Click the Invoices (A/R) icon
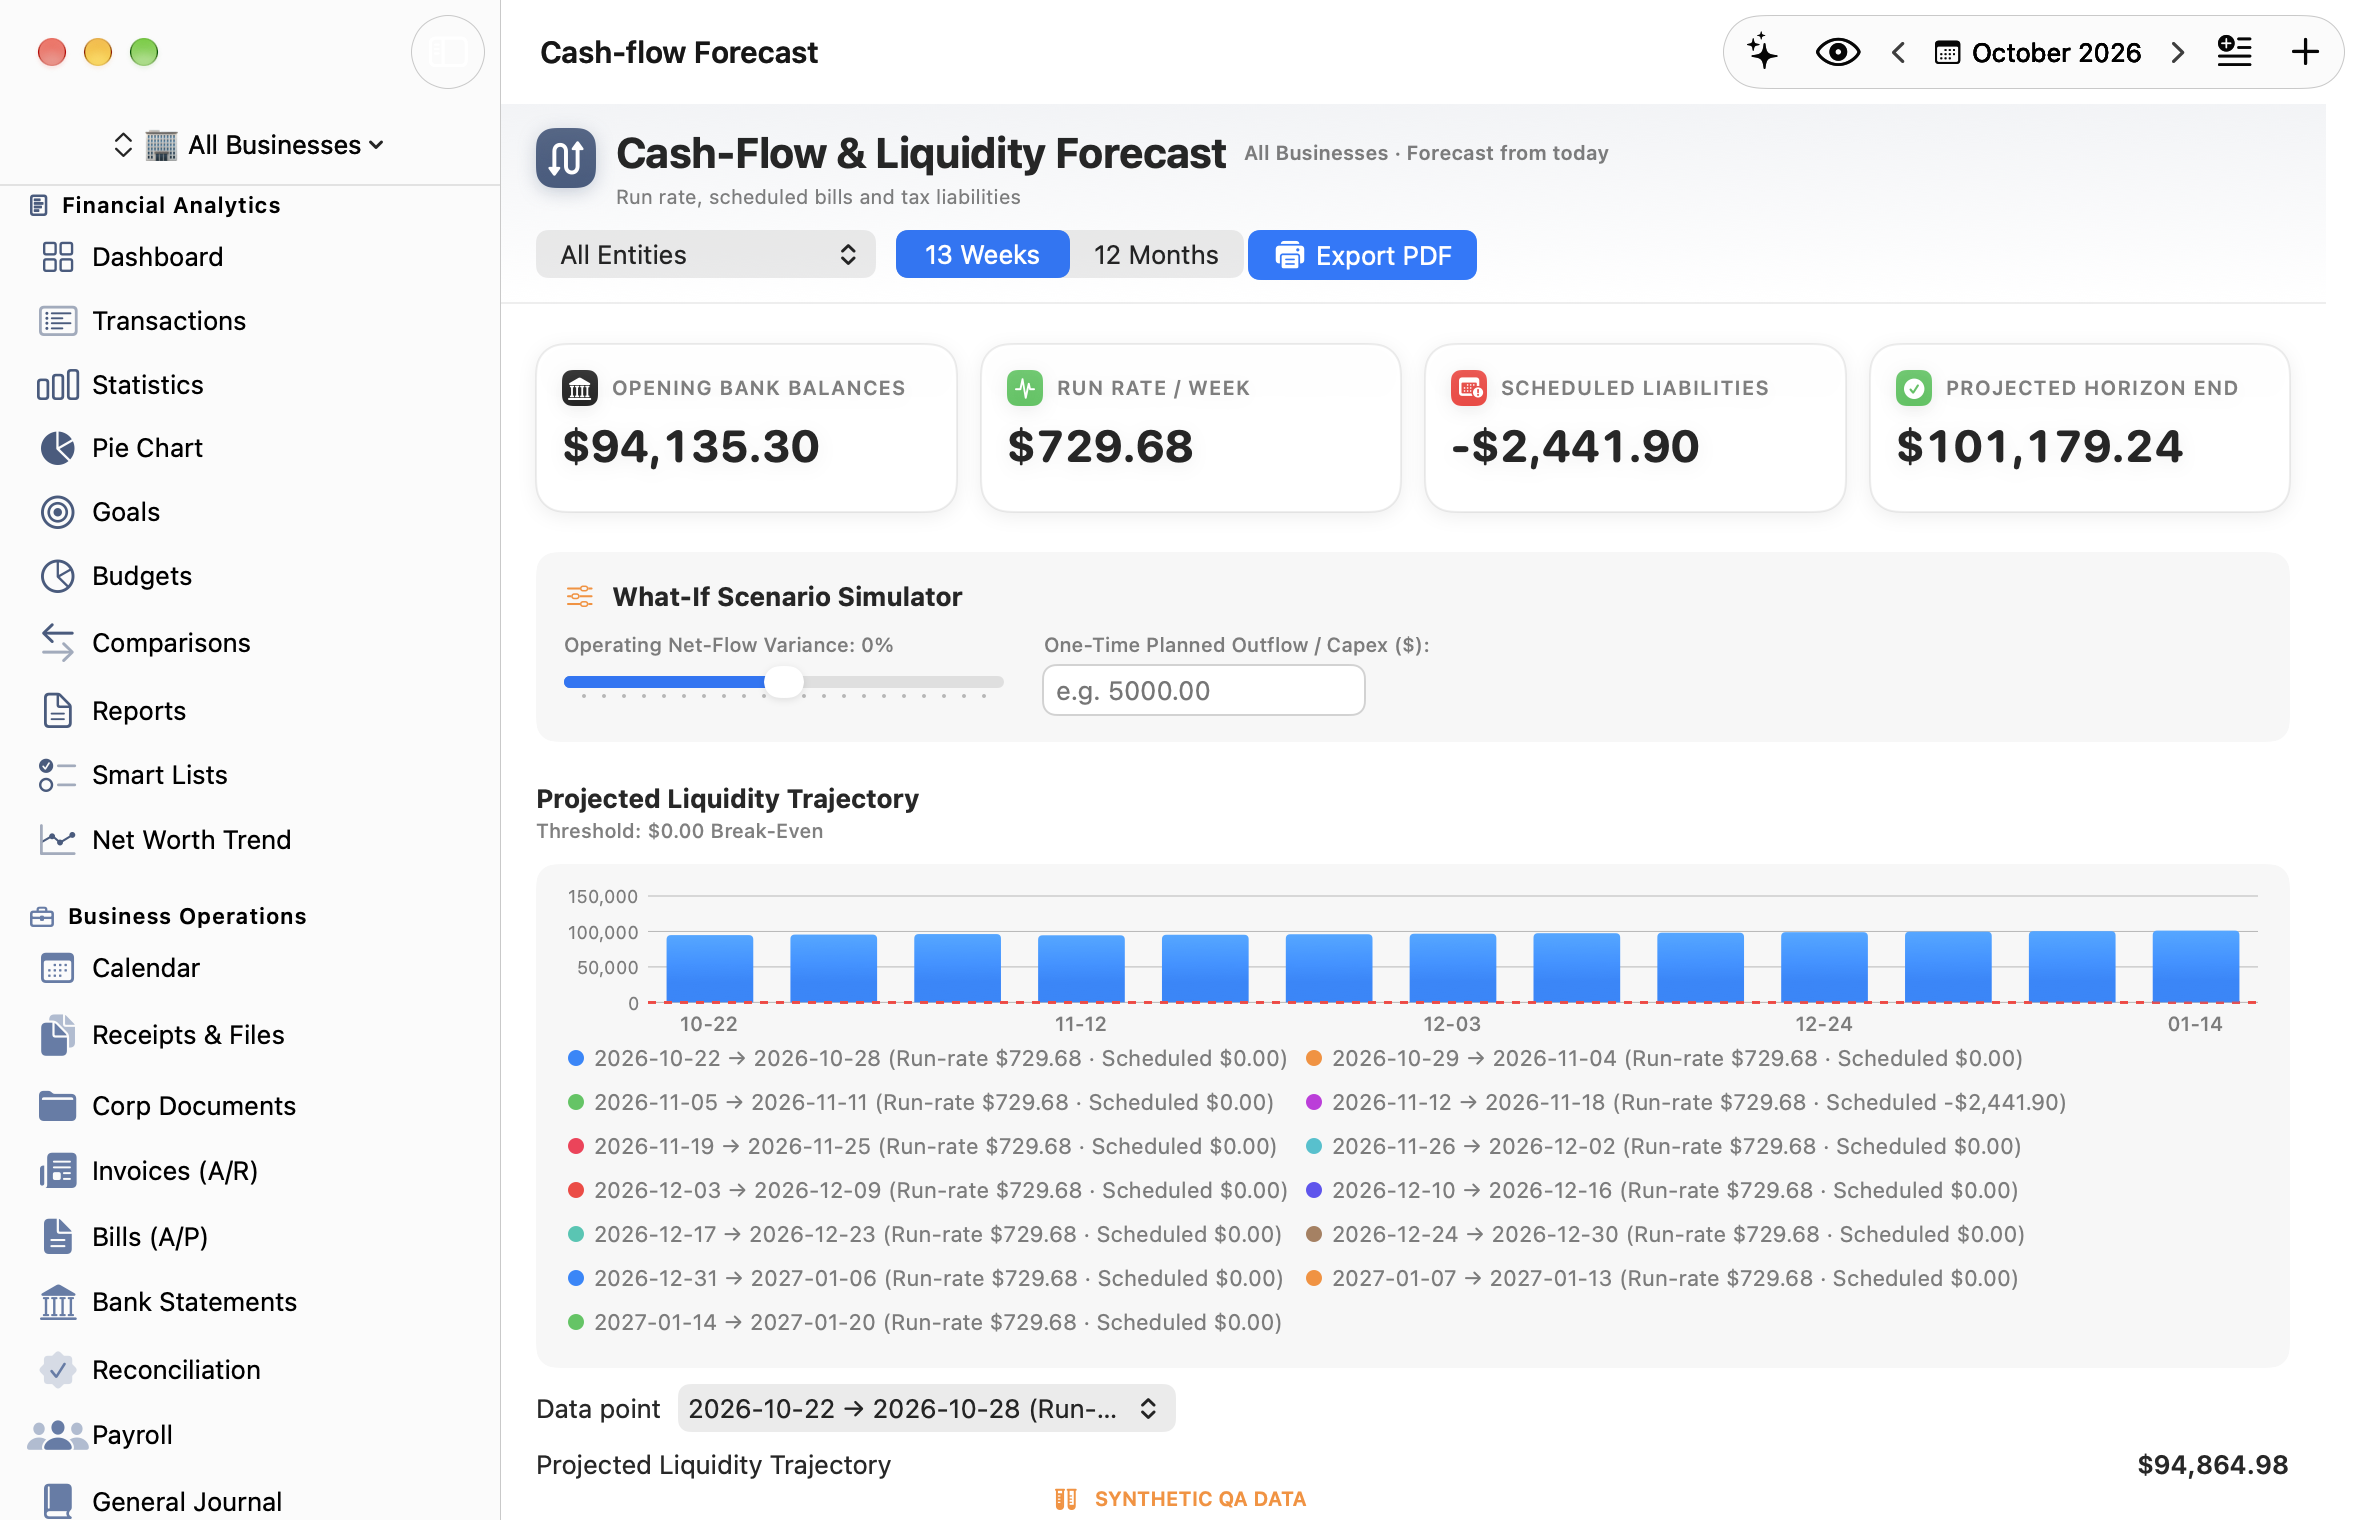Screen dimensions: 2360x1520 pos(58,1171)
